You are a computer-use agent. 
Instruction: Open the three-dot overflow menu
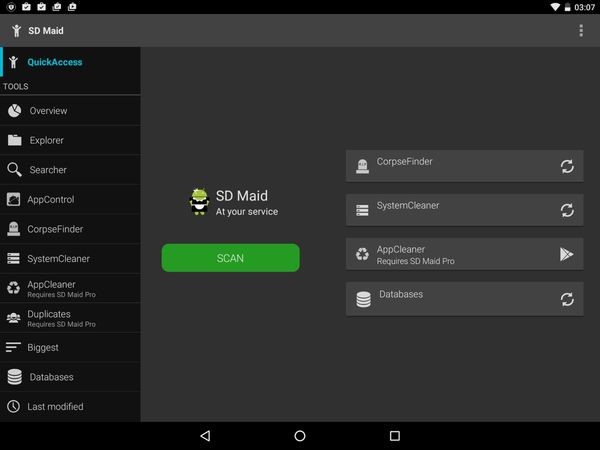click(581, 30)
